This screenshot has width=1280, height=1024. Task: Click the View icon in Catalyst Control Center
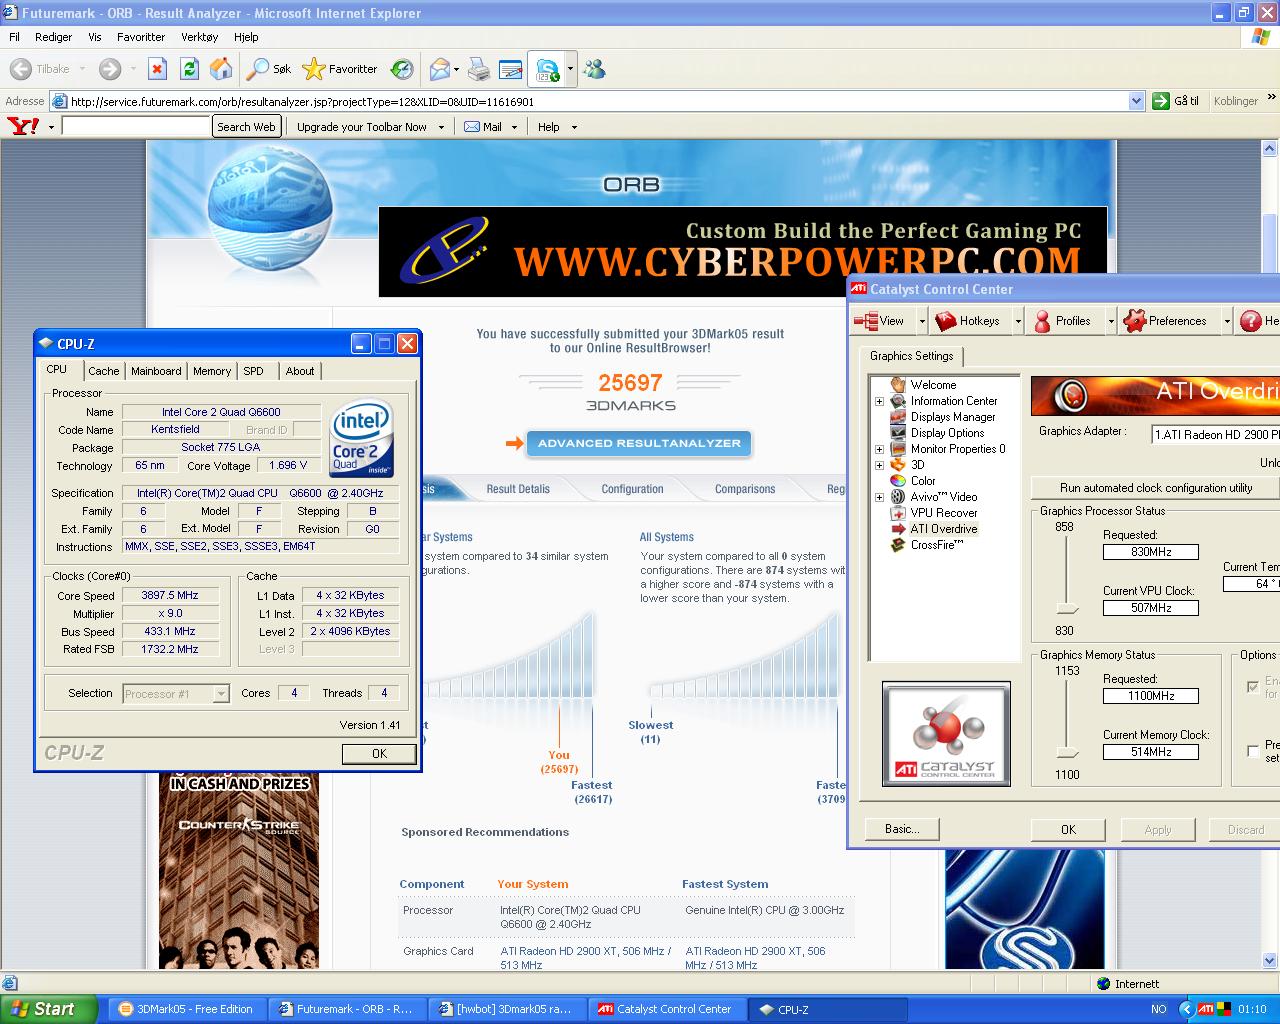[x=865, y=321]
